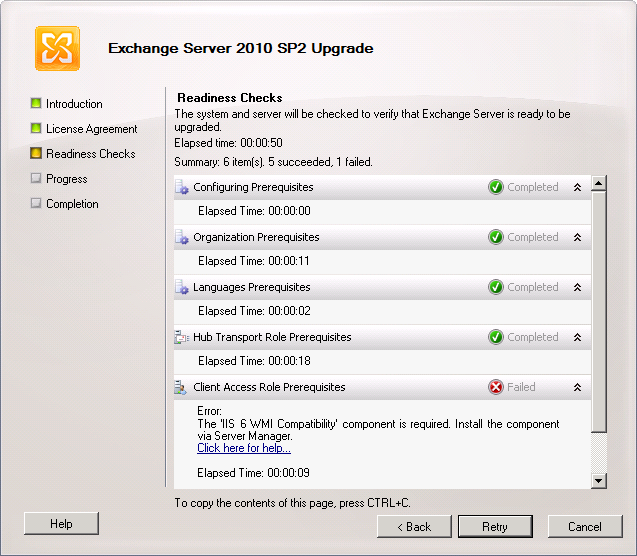Collapse the Languages Prerequisites section

(x=577, y=287)
